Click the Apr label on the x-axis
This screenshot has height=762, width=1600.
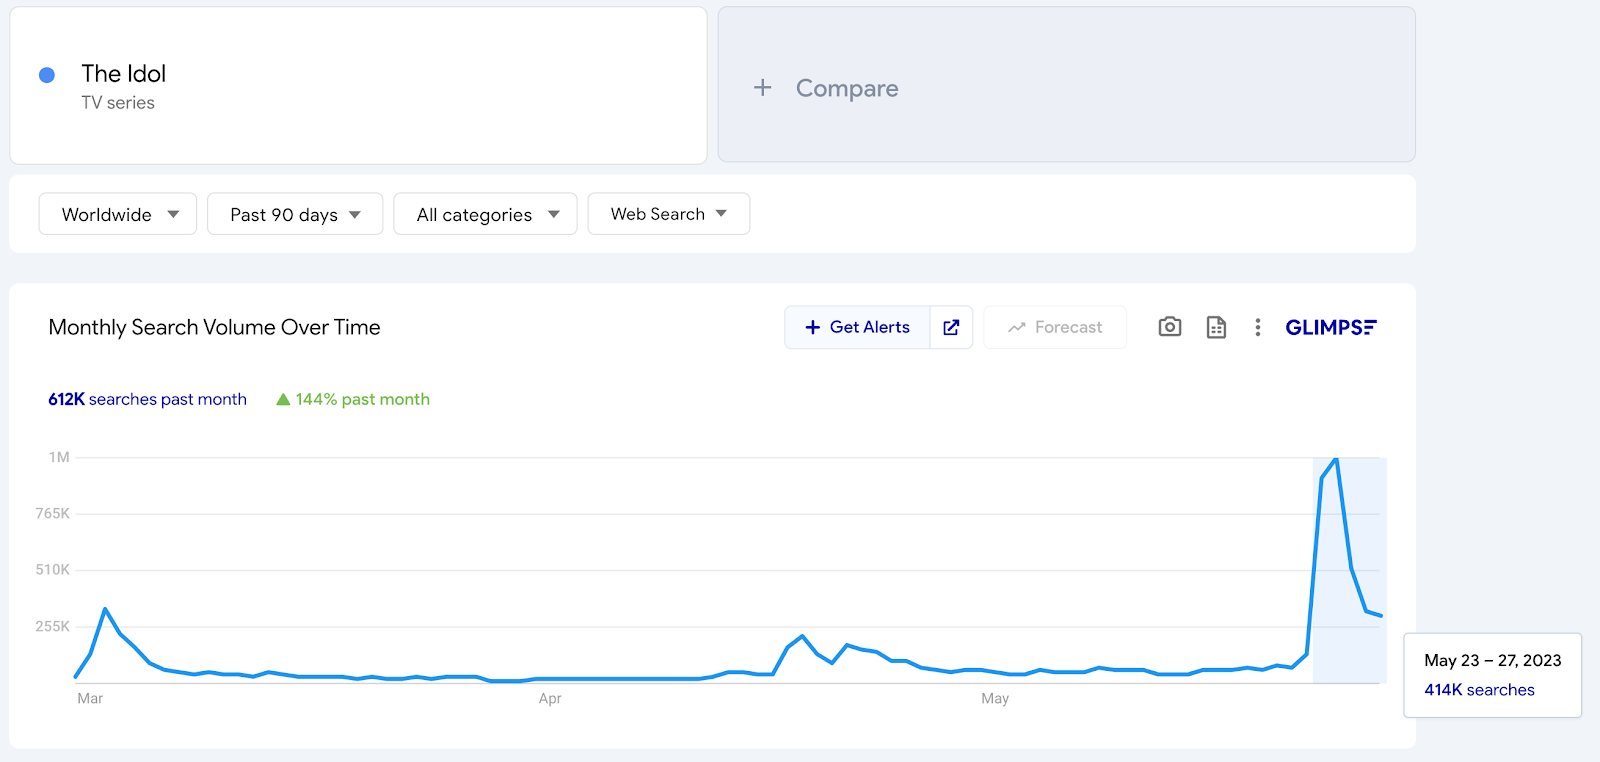point(550,698)
